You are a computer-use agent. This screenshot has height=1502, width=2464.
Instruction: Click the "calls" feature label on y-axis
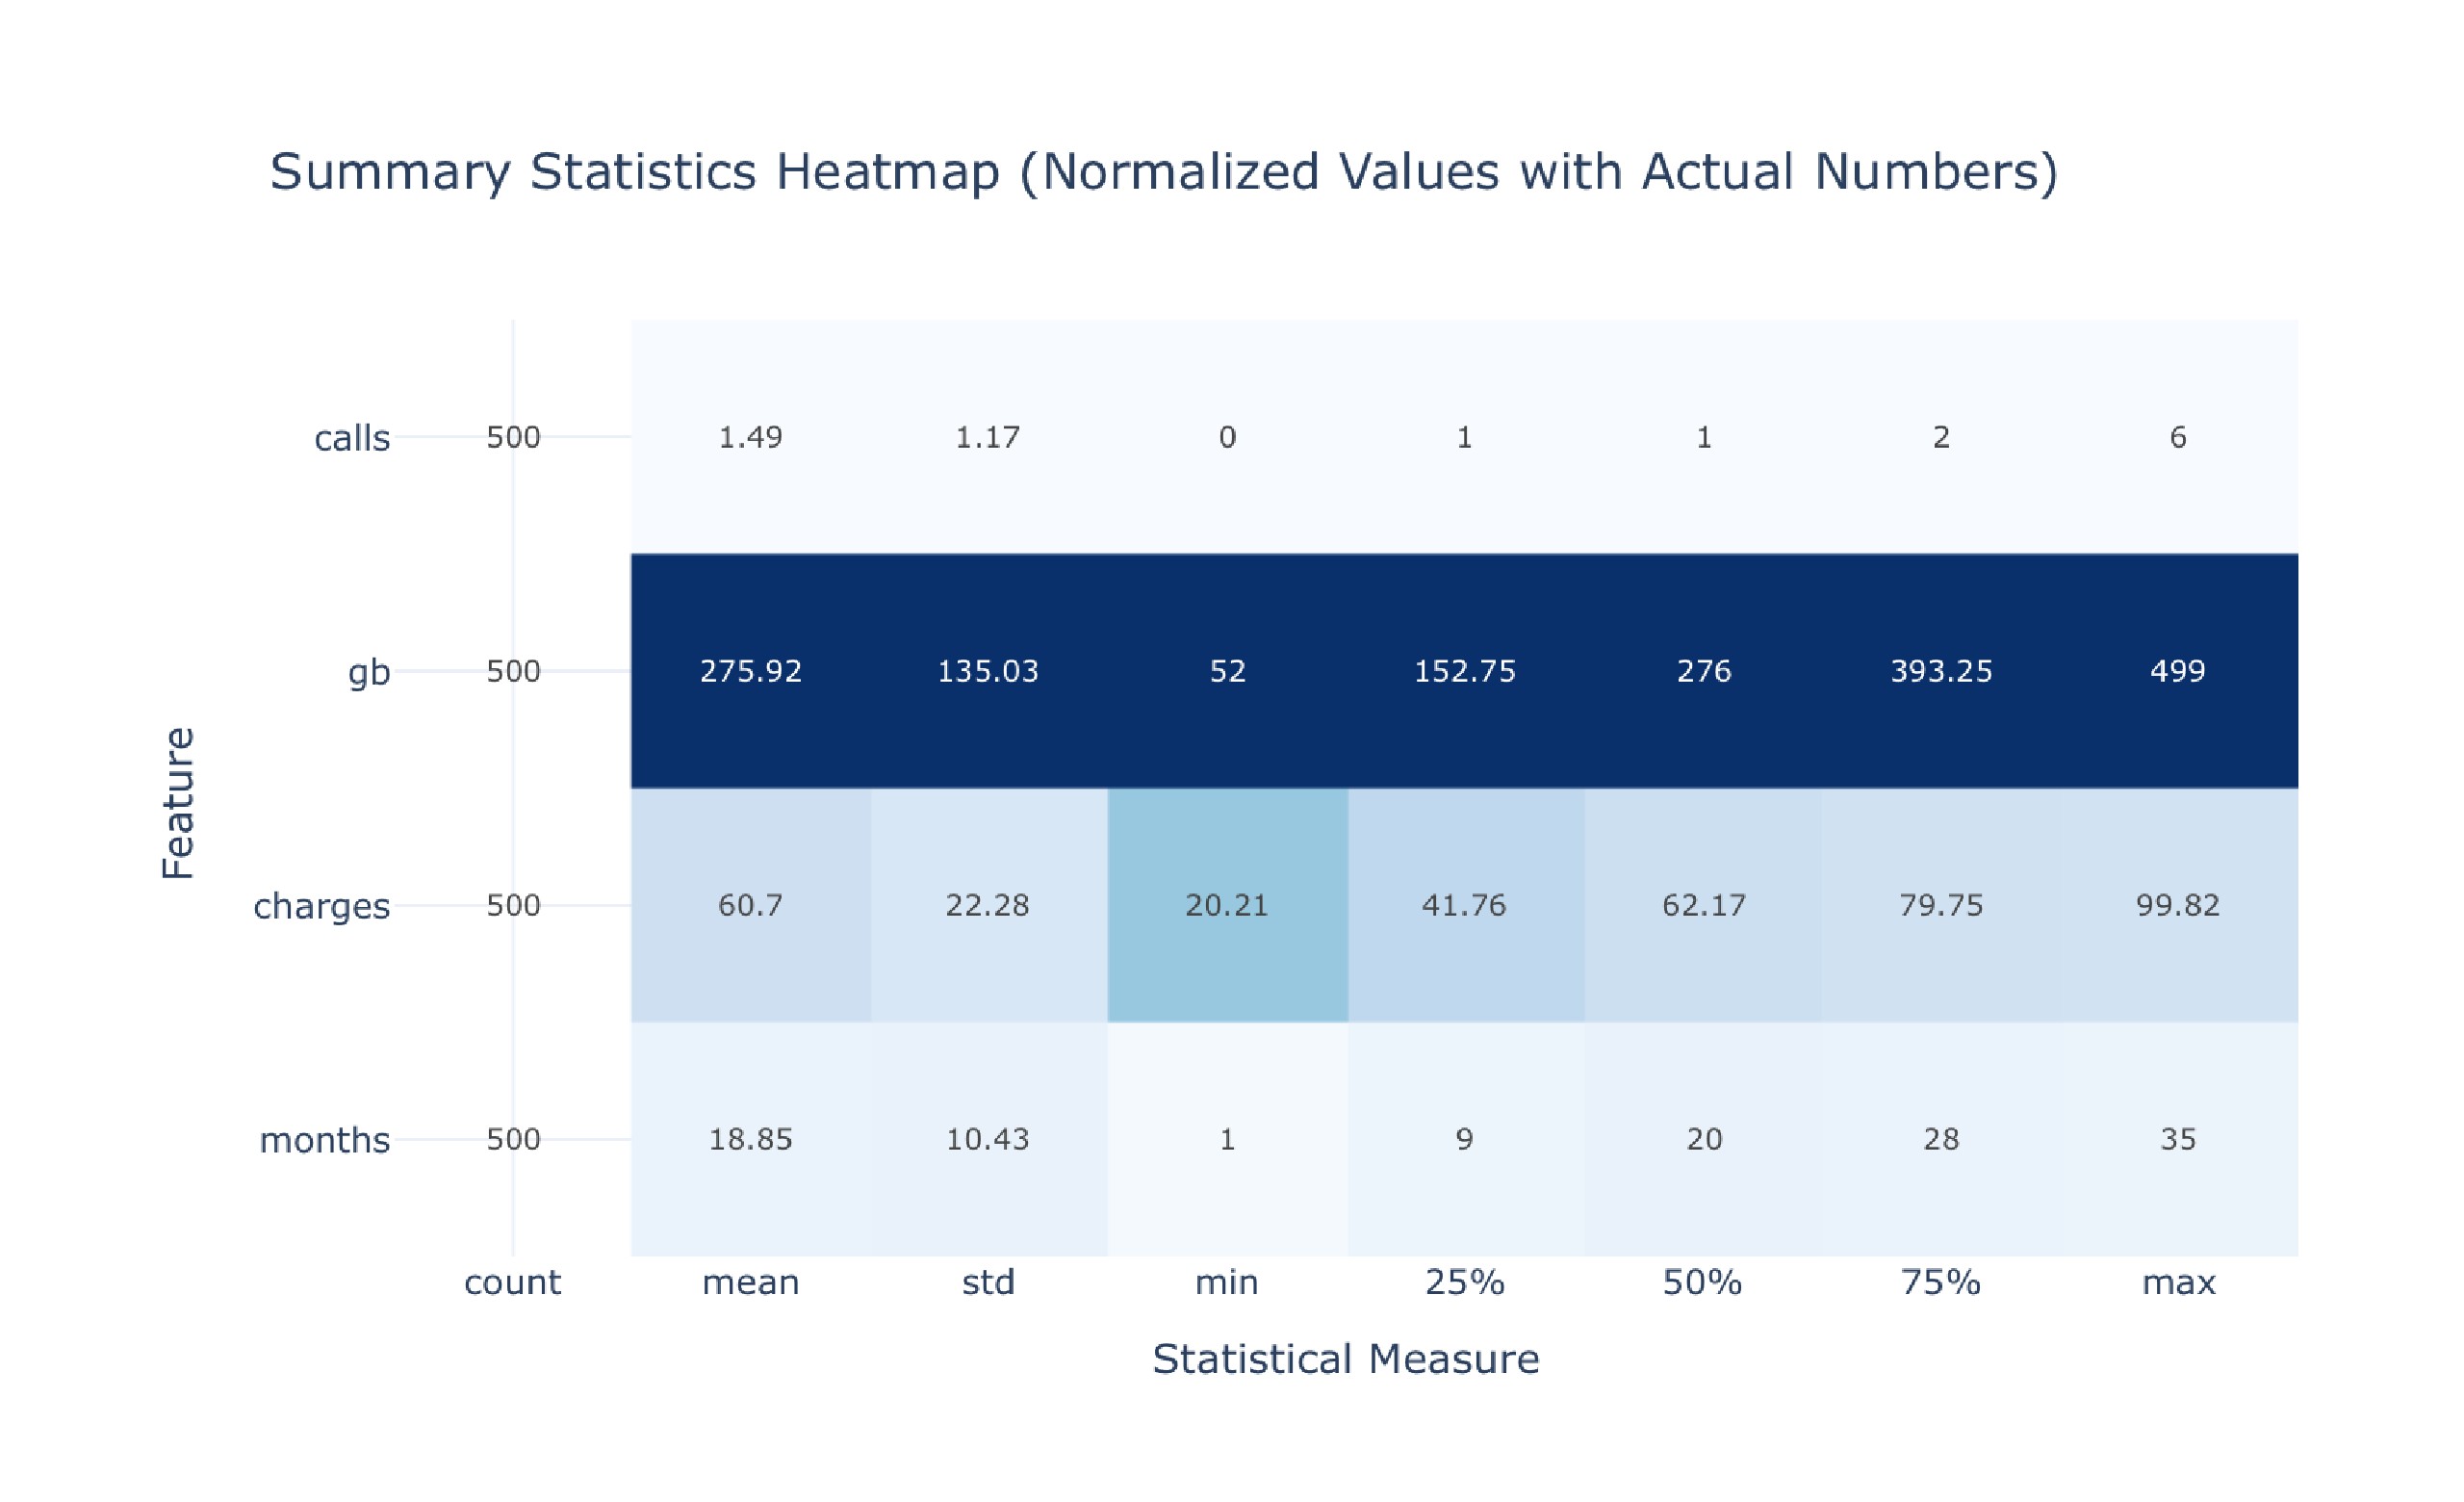point(352,439)
